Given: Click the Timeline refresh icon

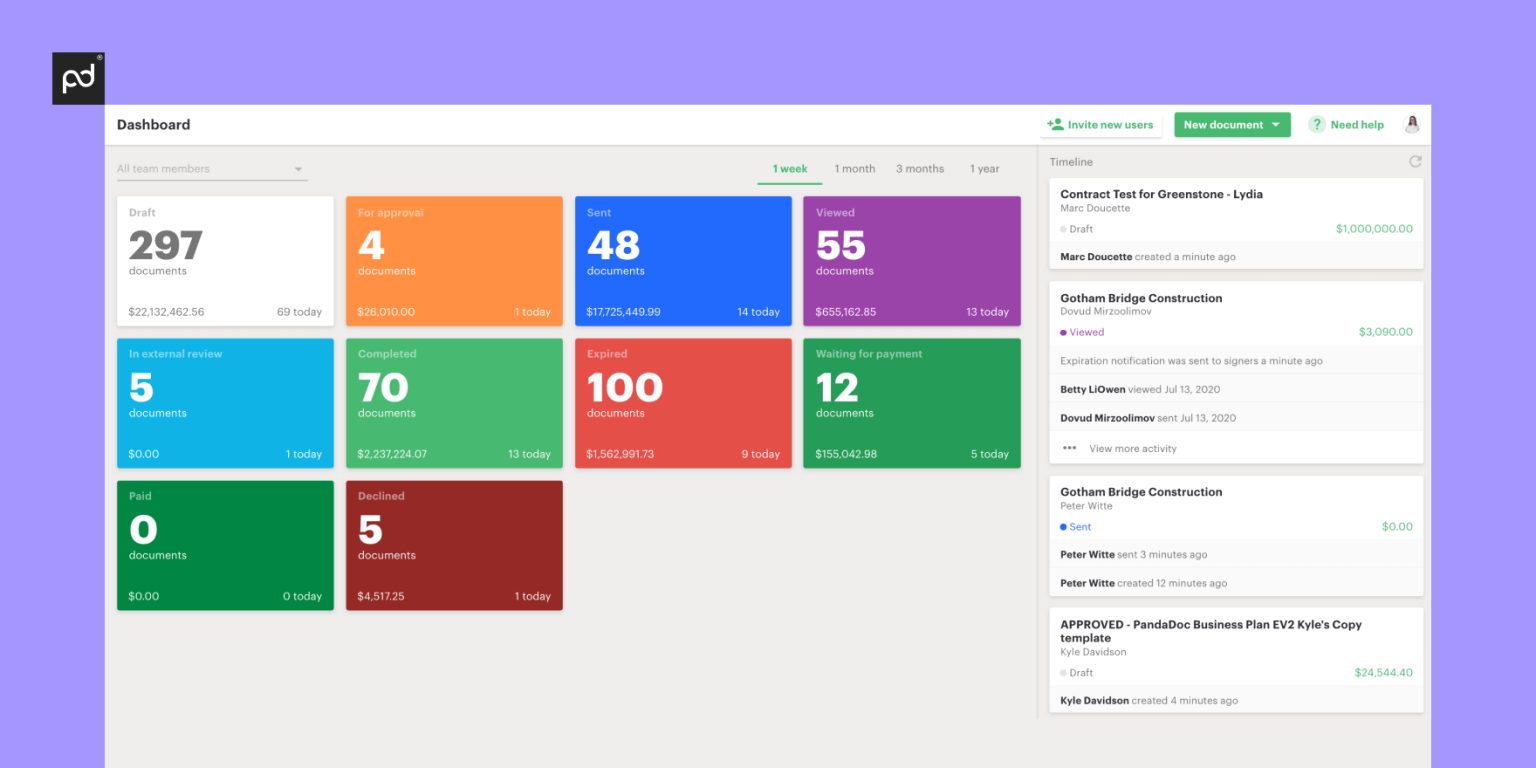Looking at the screenshot, I should [1415, 161].
